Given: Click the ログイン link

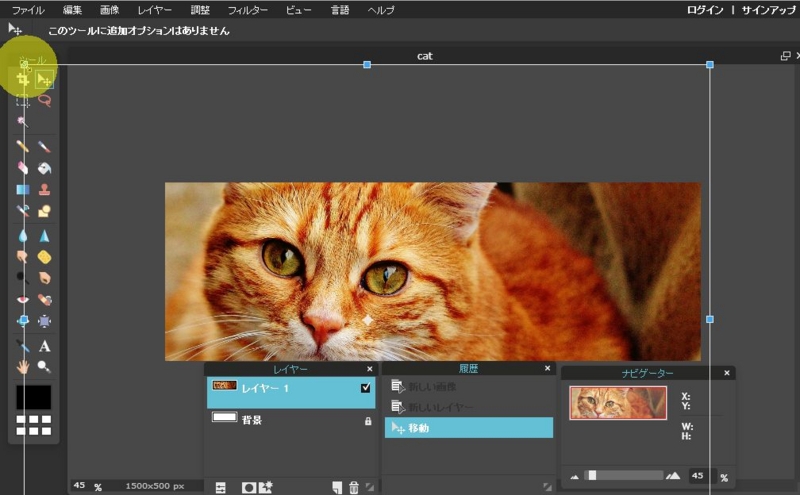Looking at the screenshot, I should pyautogui.click(x=705, y=10).
